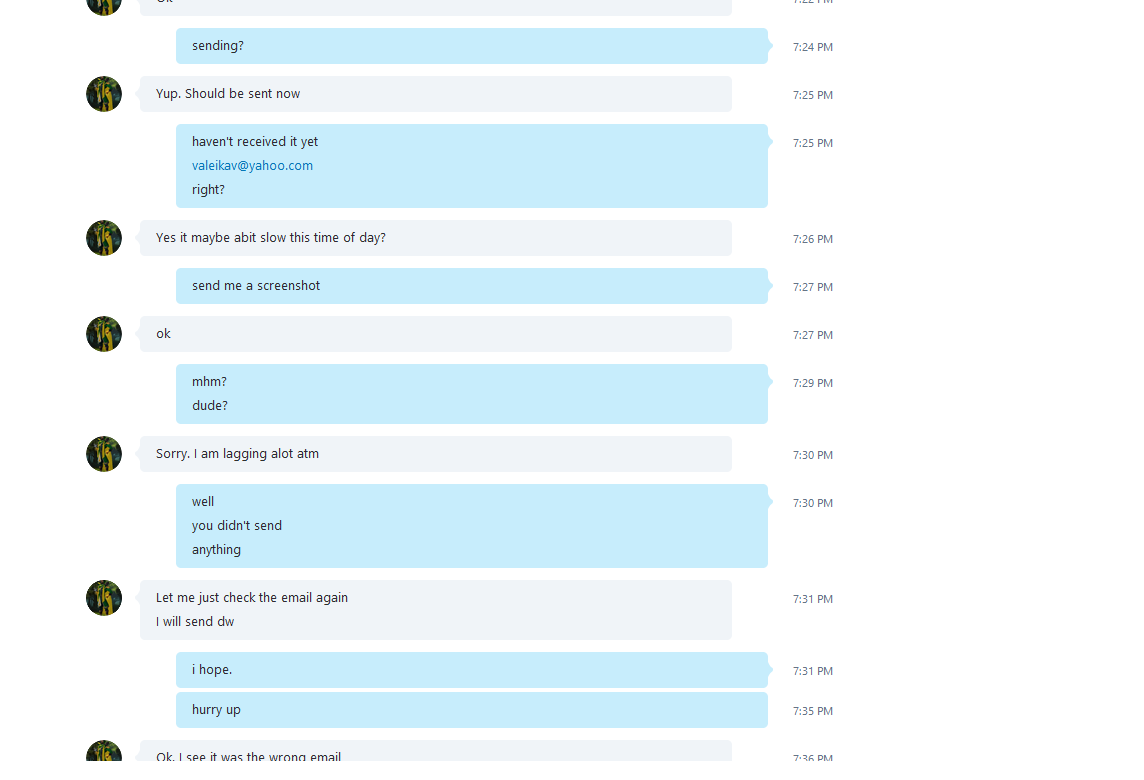Click avatar beside 'Let me just check the email'

click(x=104, y=598)
